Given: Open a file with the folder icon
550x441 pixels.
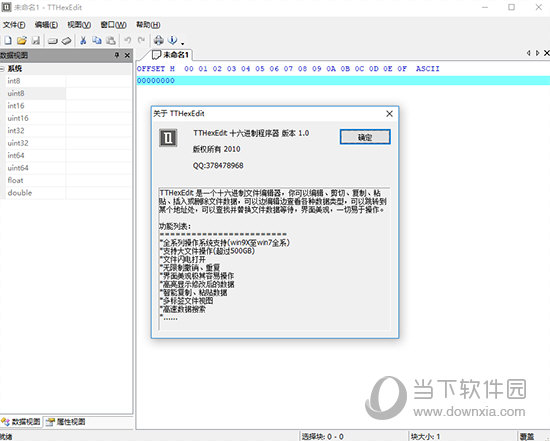Looking at the screenshot, I should click(x=22, y=41).
